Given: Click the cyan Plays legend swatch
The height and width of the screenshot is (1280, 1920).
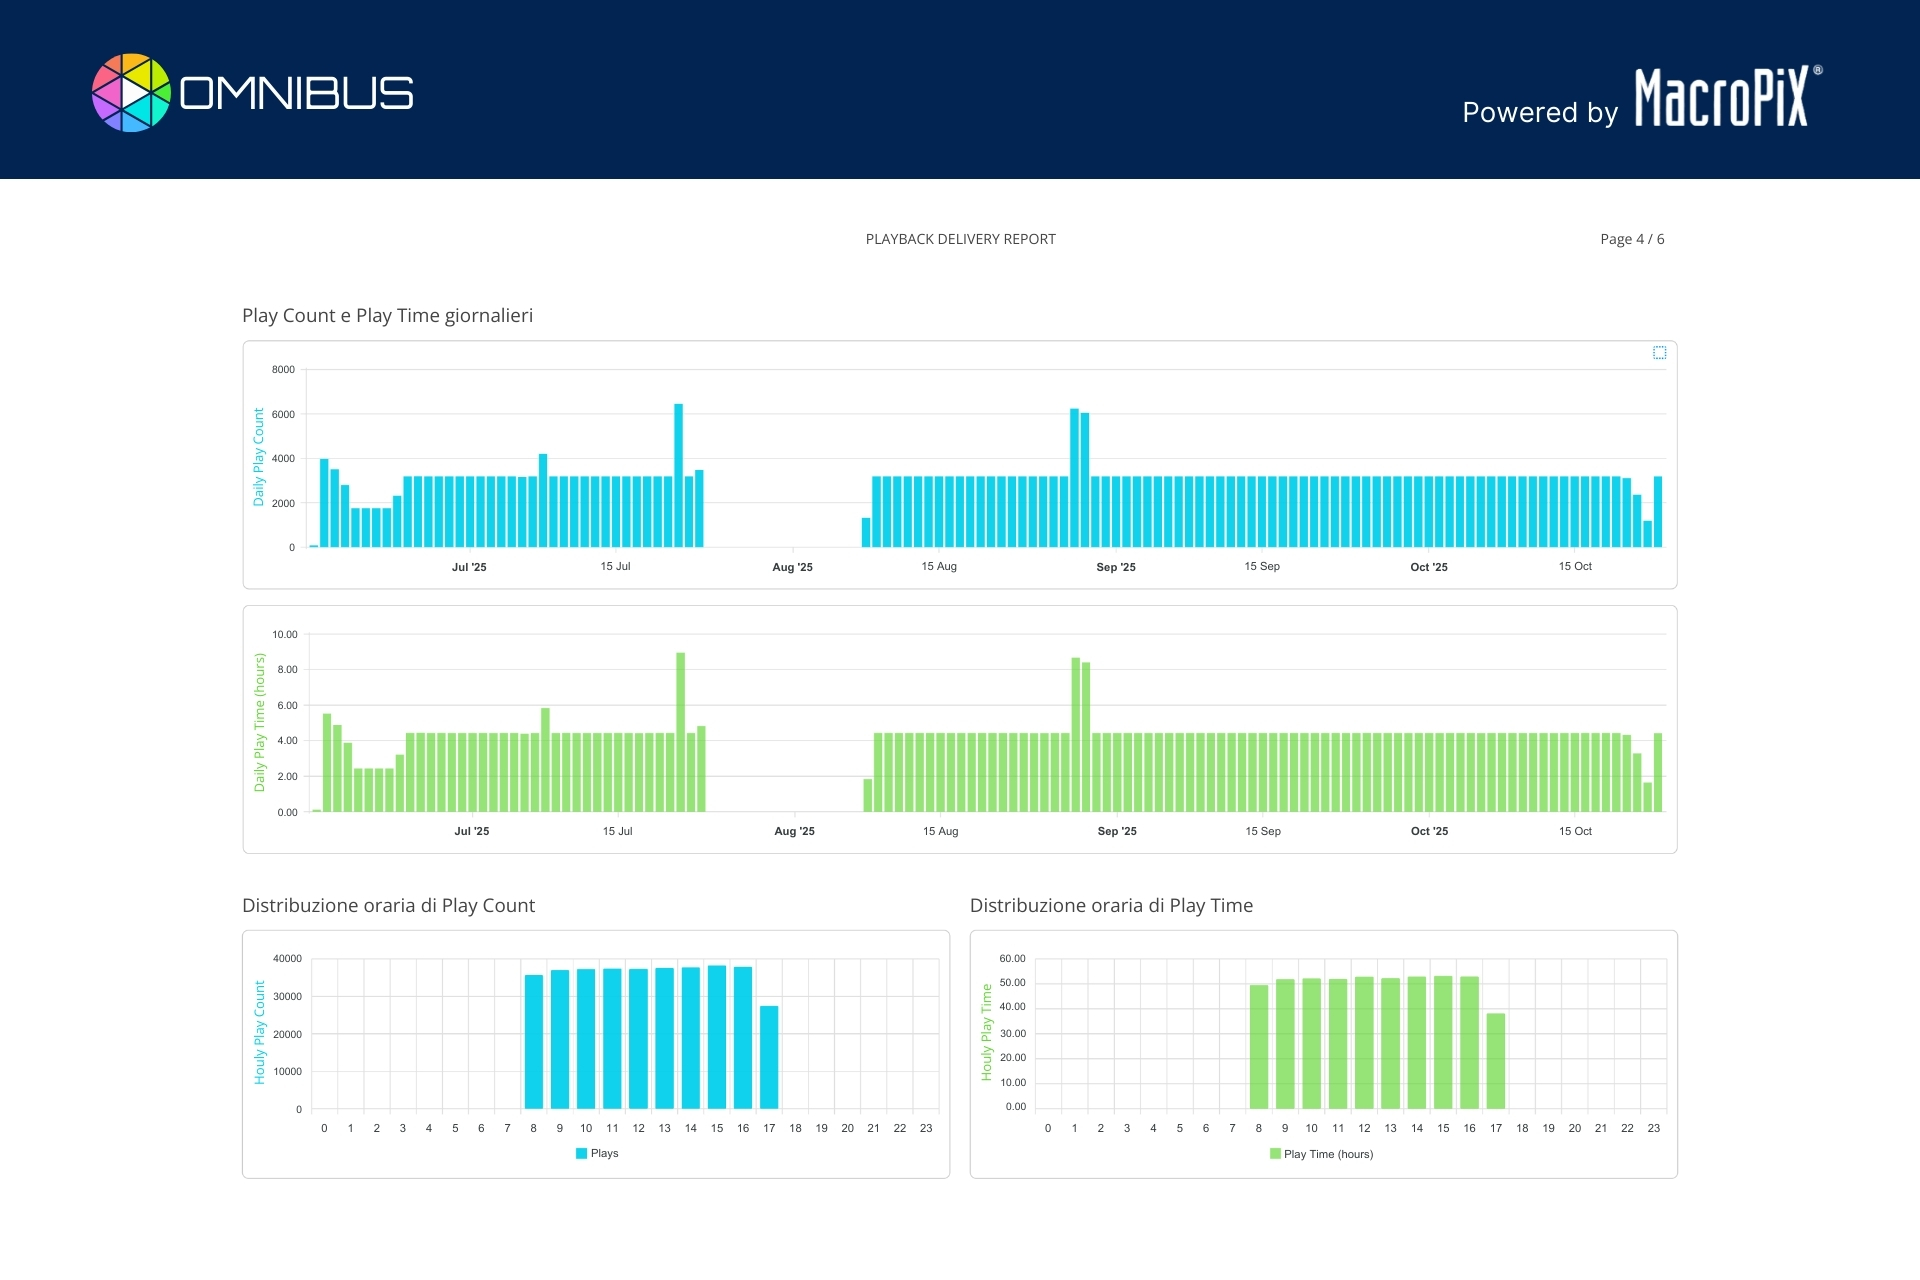Looking at the screenshot, I should (581, 1153).
